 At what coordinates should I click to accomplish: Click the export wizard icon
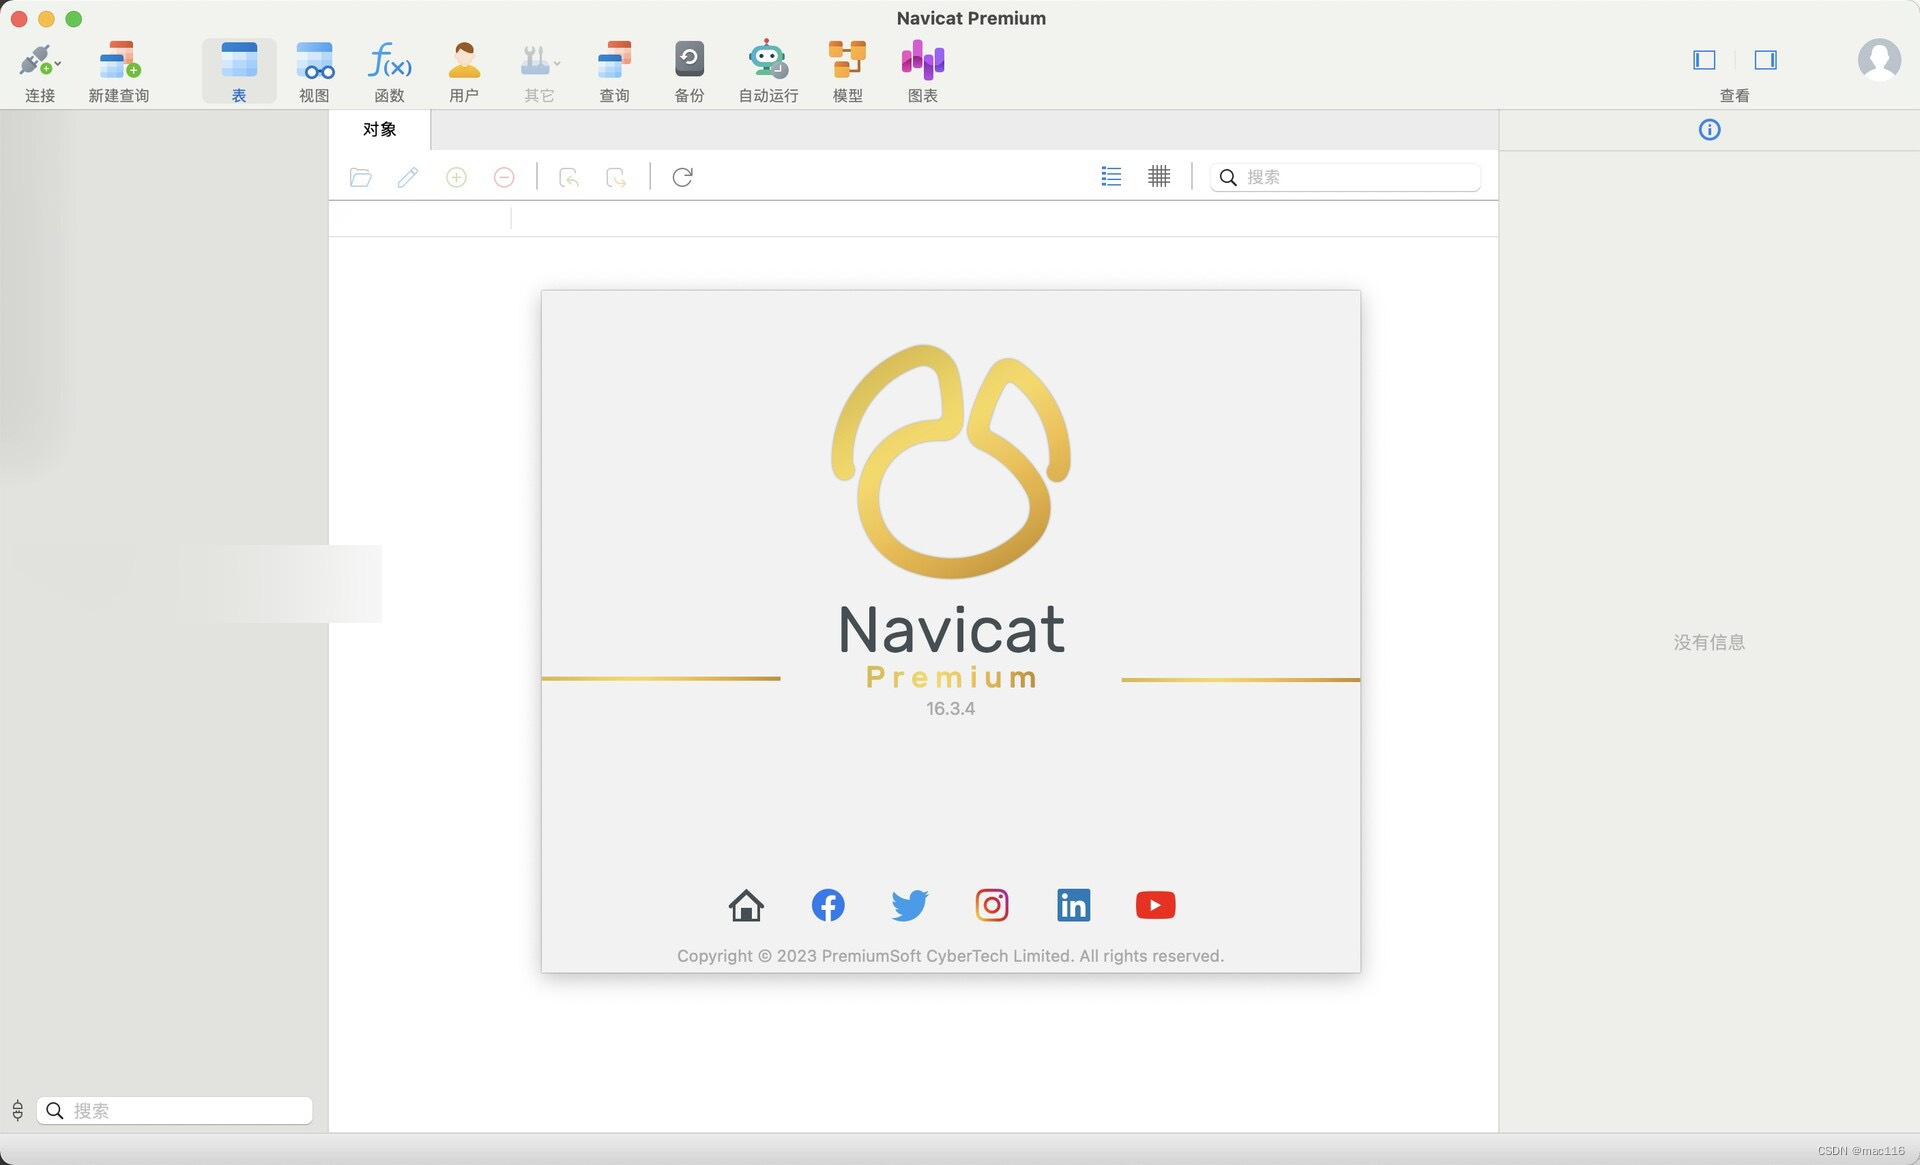[x=616, y=177]
